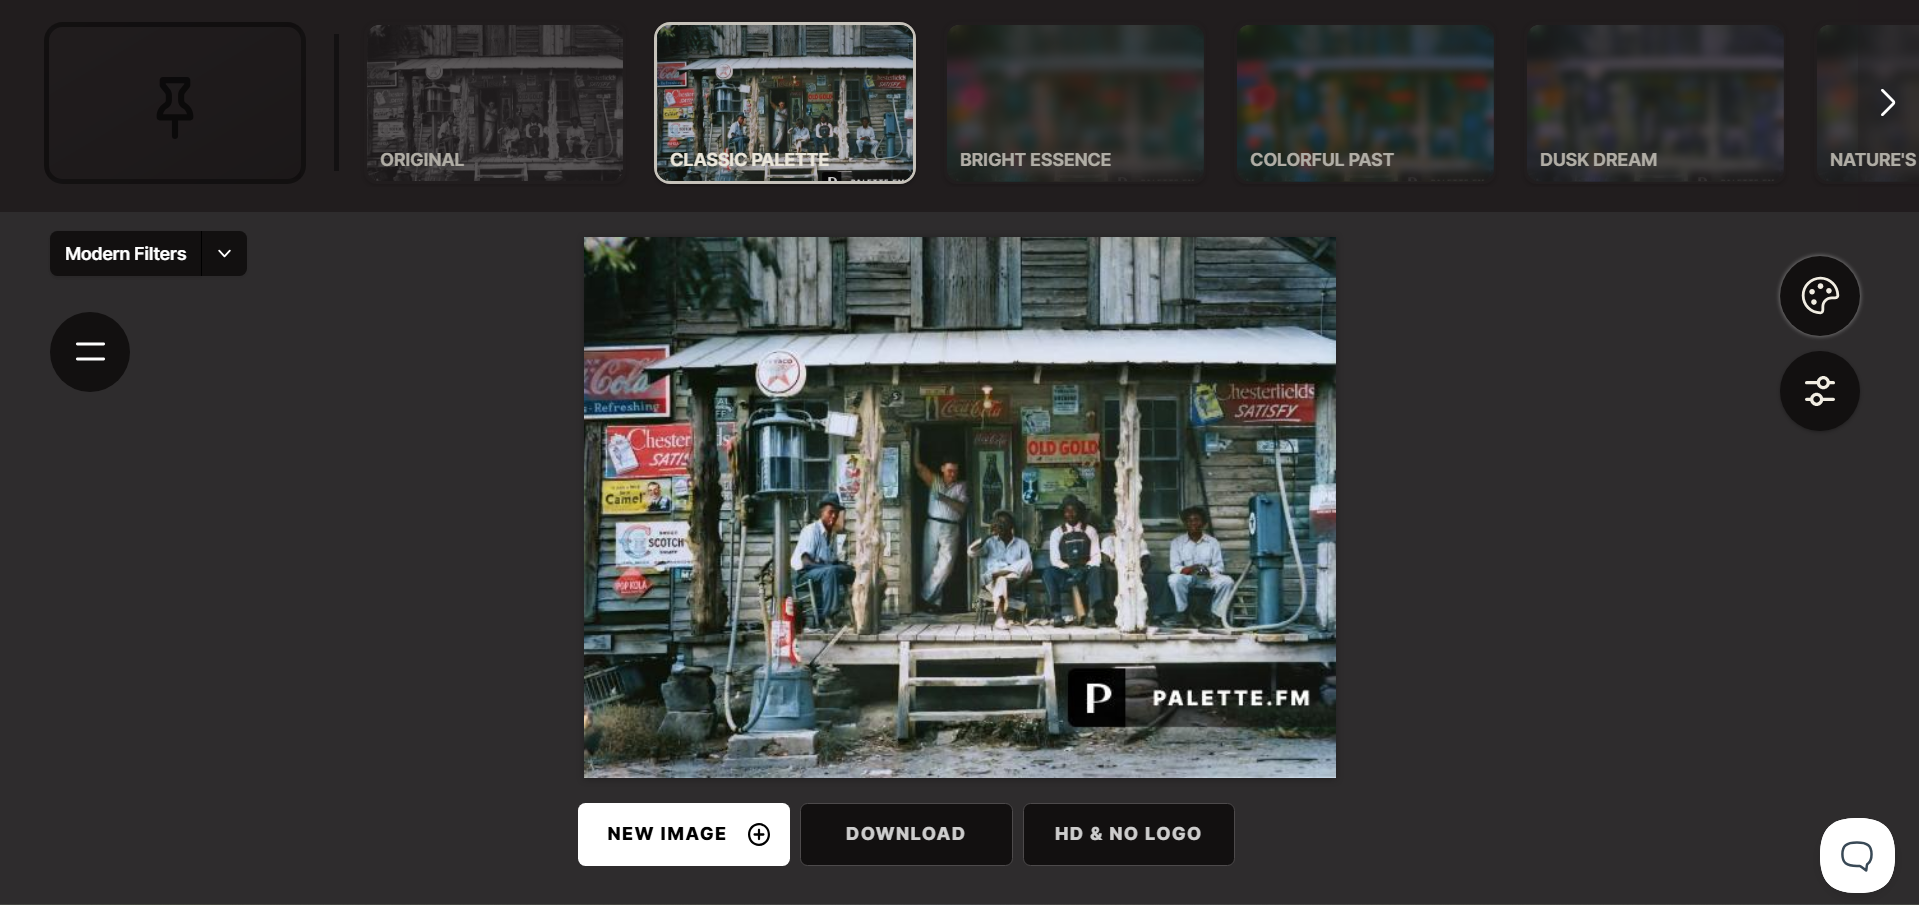Apply the Colorful Past filter
This screenshot has height=905, width=1919.
[1365, 103]
